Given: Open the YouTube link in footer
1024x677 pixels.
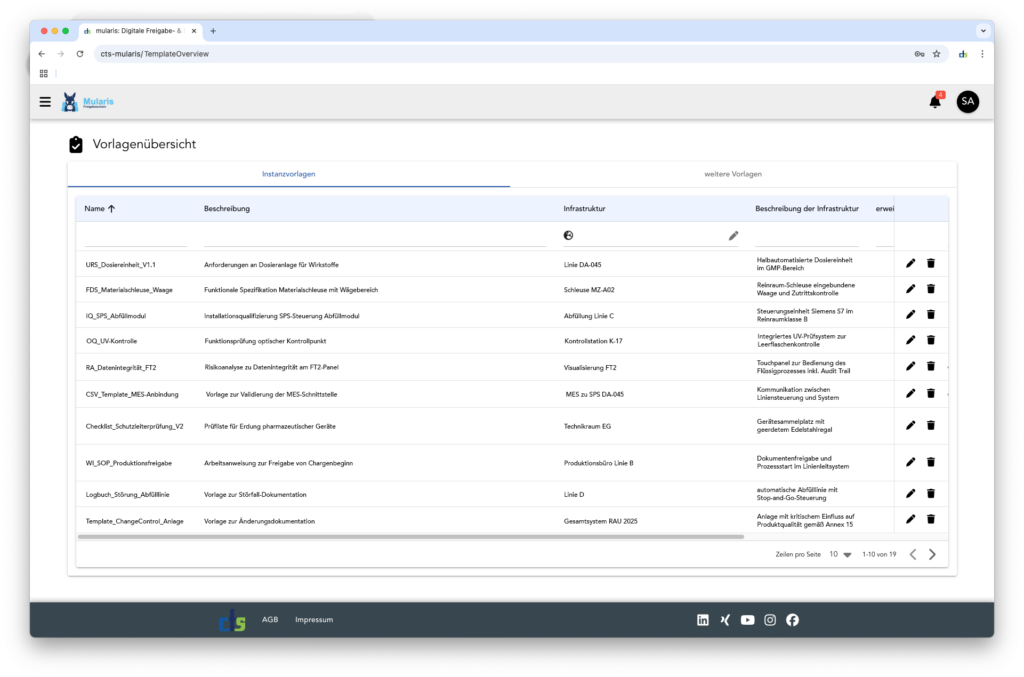Looking at the screenshot, I should (747, 620).
